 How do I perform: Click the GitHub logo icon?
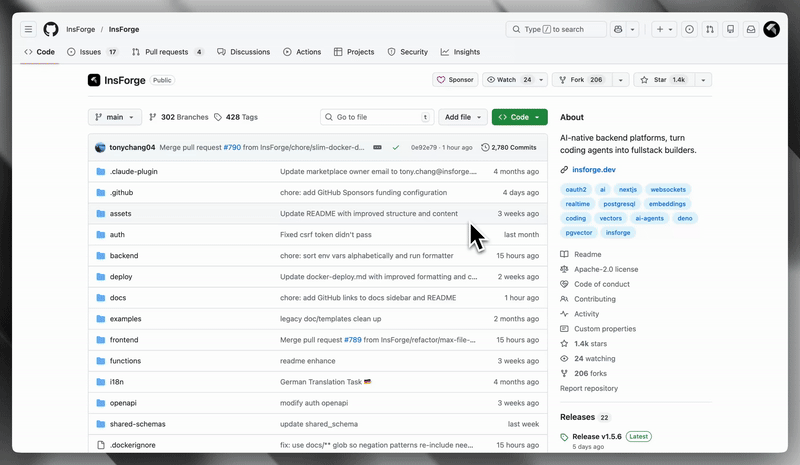tap(51, 30)
